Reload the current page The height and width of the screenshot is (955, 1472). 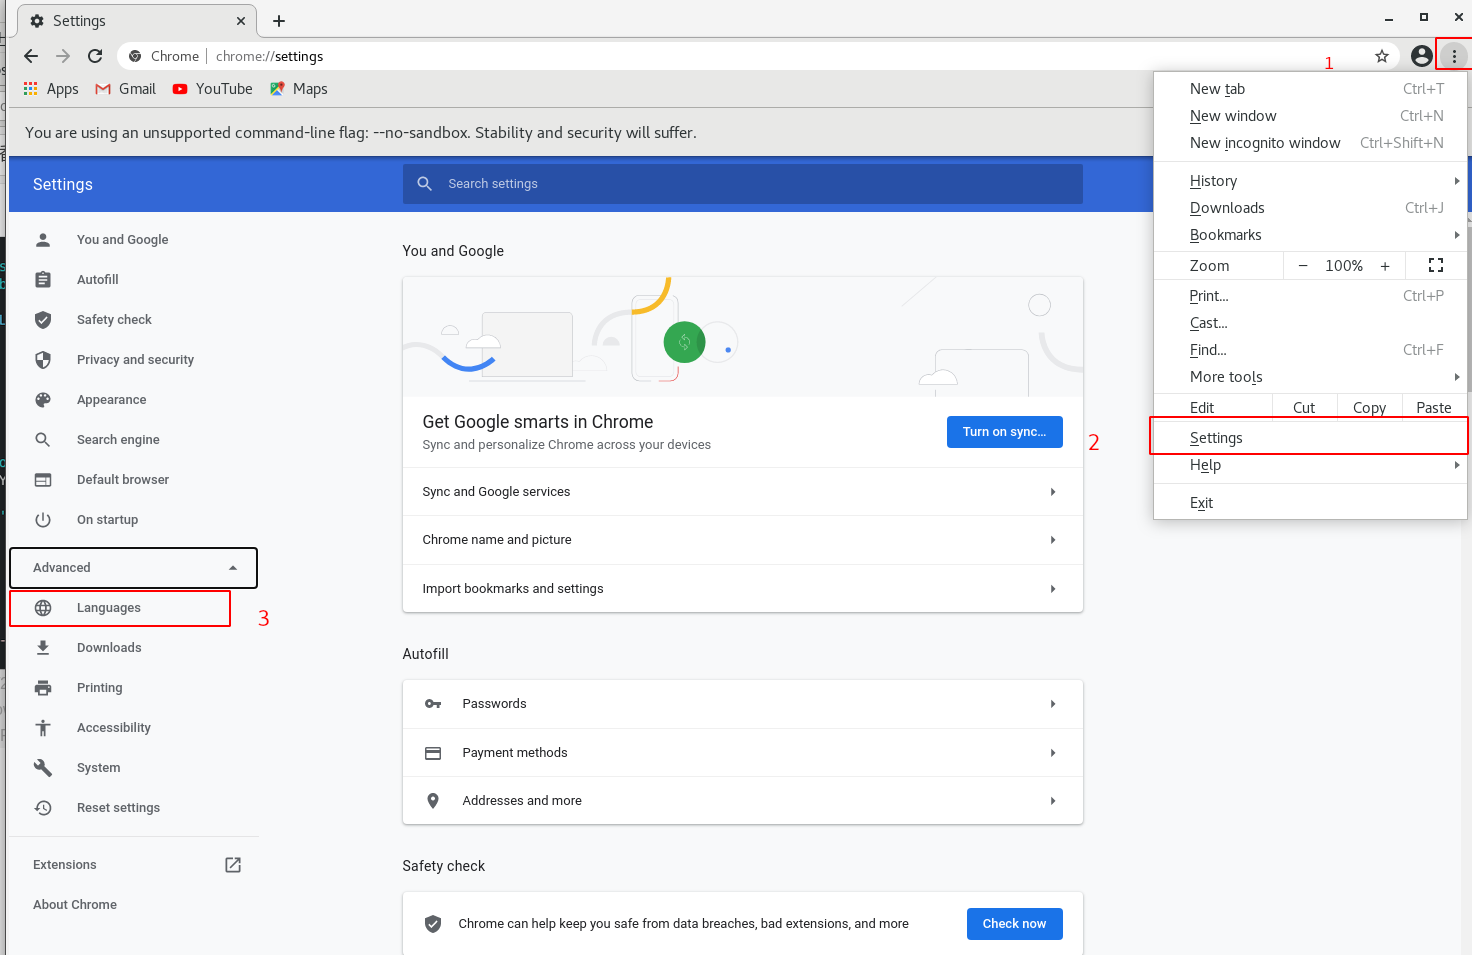95,56
